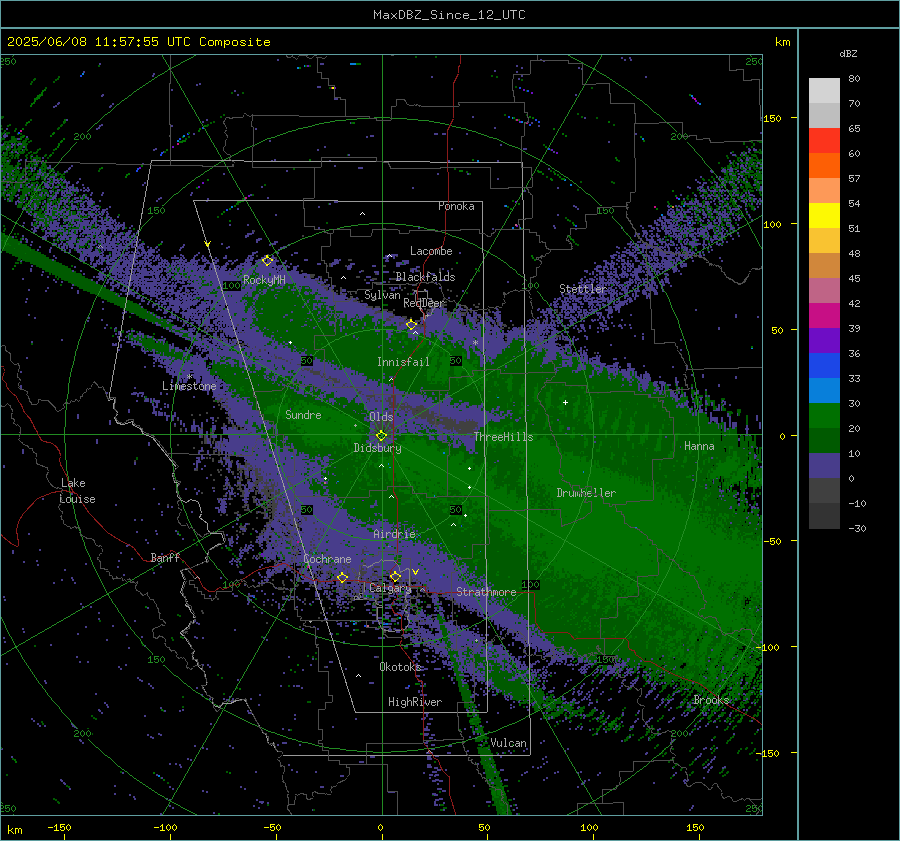Click the orange 60-57 dBZ legend swatch
Image resolution: width=900 pixels, height=841 pixels.
pos(824,166)
